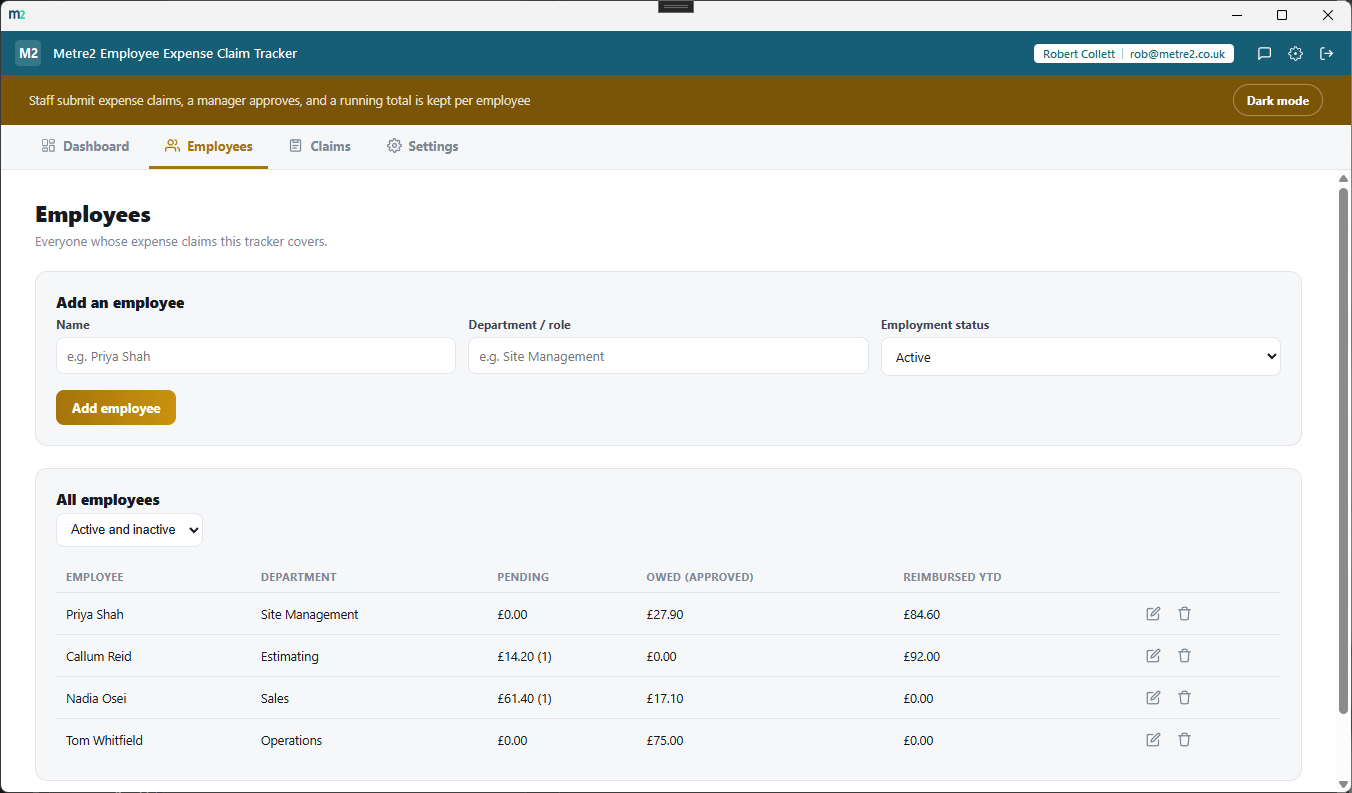Click the All employees section heading

click(x=108, y=500)
